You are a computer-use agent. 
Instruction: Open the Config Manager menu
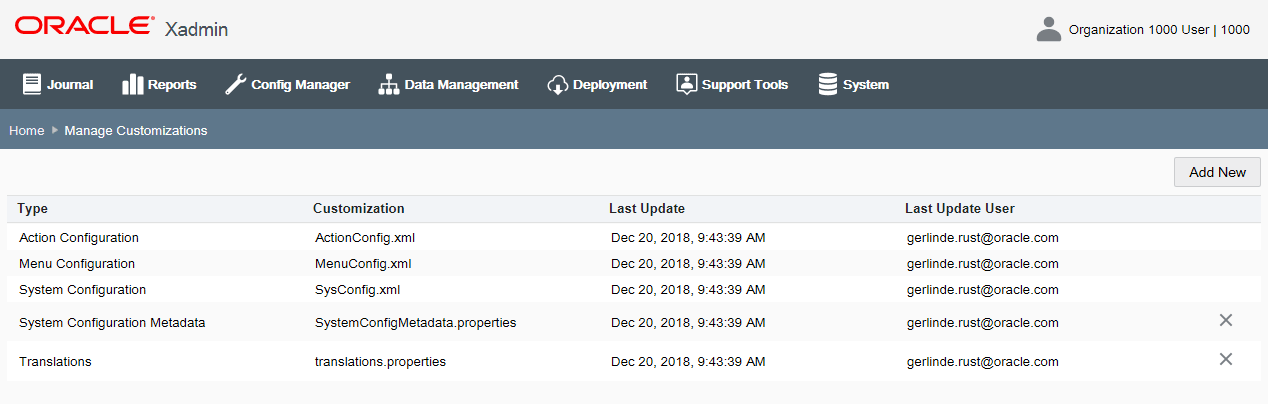click(300, 85)
